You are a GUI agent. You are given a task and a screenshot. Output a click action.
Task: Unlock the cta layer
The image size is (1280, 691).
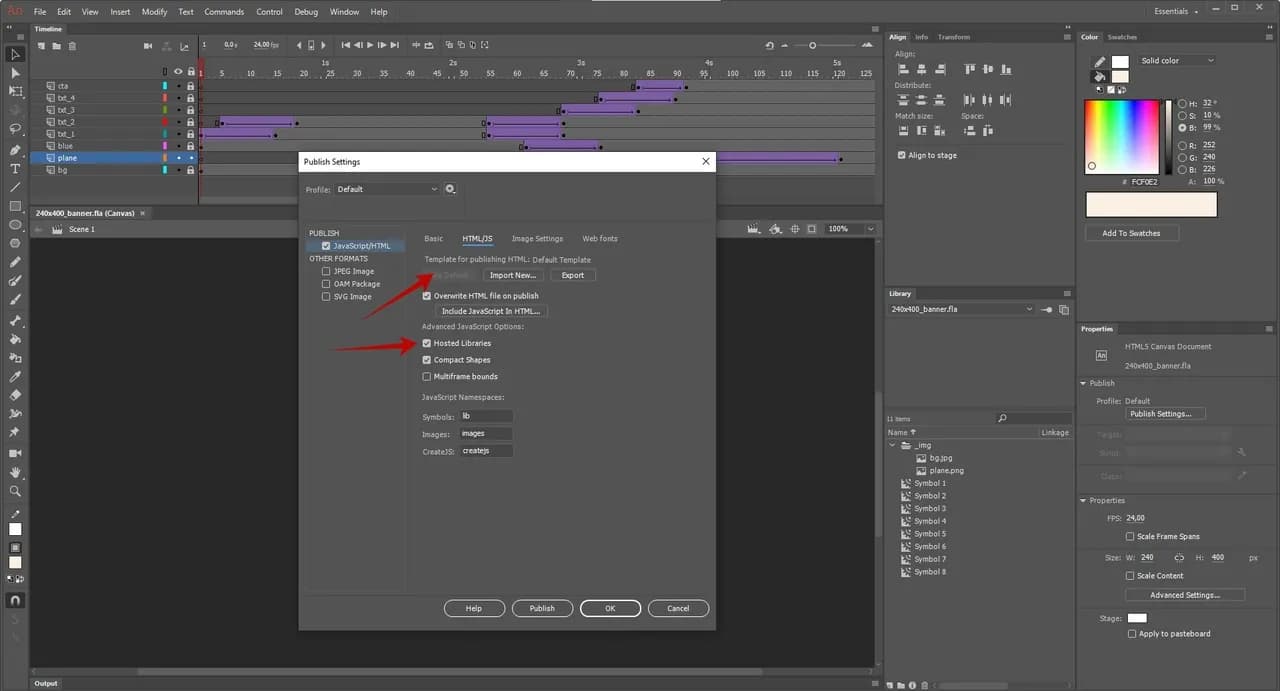[x=190, y=86]
